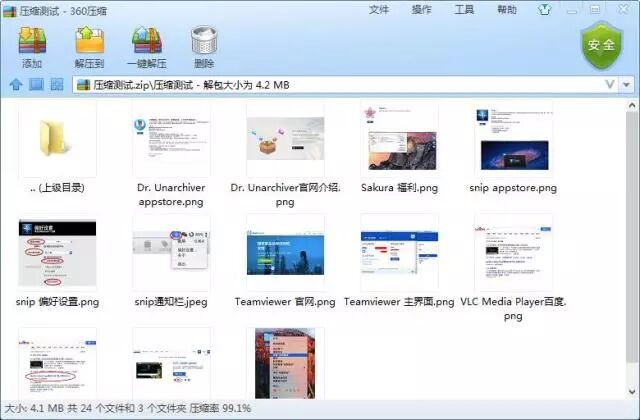640x420 pixels.
Task: Click the vertical scrollbar thumb
Action: [x=632, y=236]
